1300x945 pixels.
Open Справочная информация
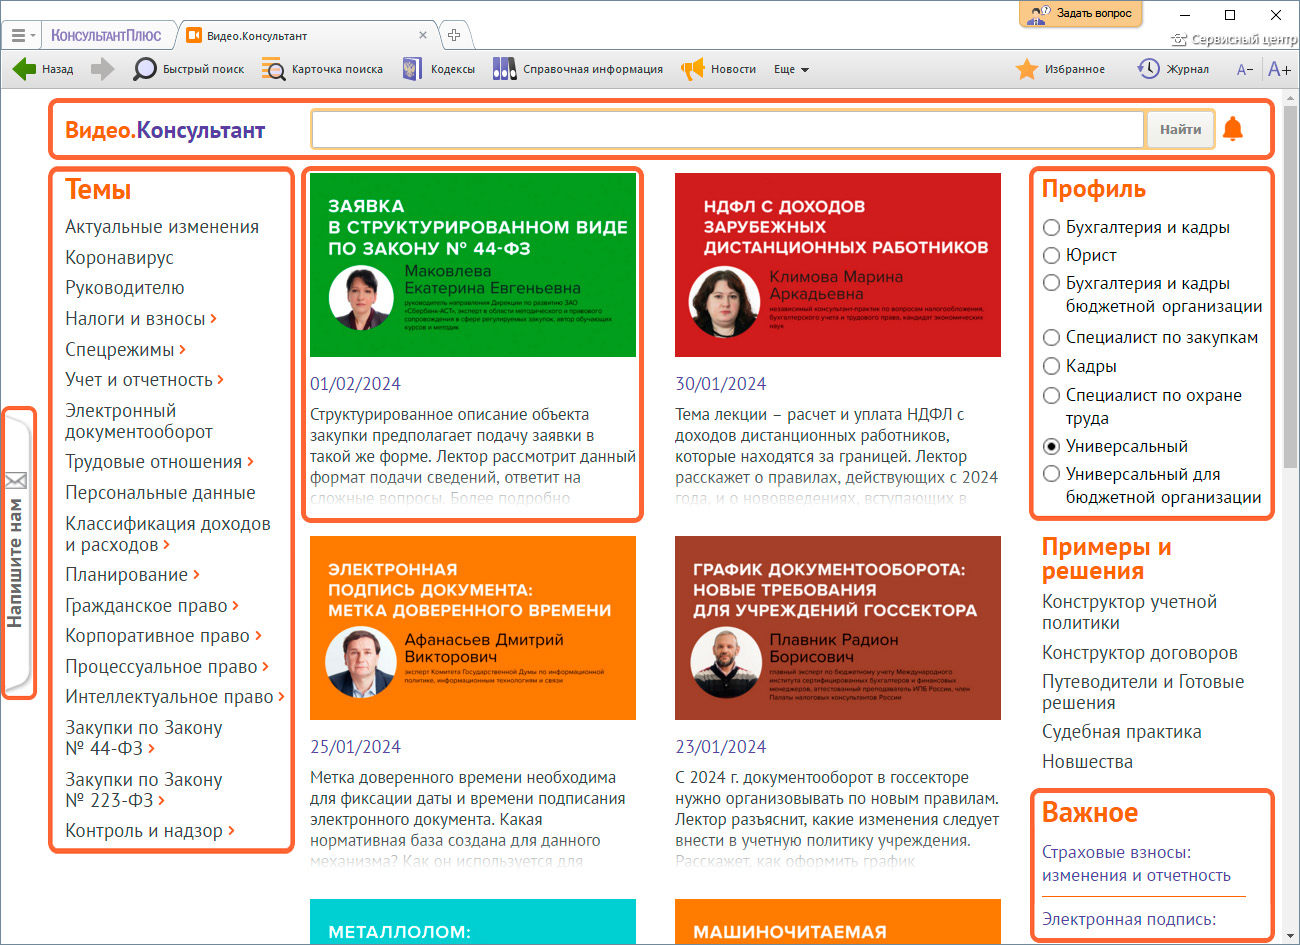tap(578, 69)
